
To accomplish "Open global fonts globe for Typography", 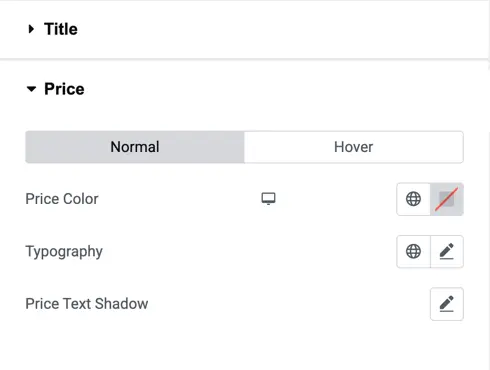I will 413,251.
